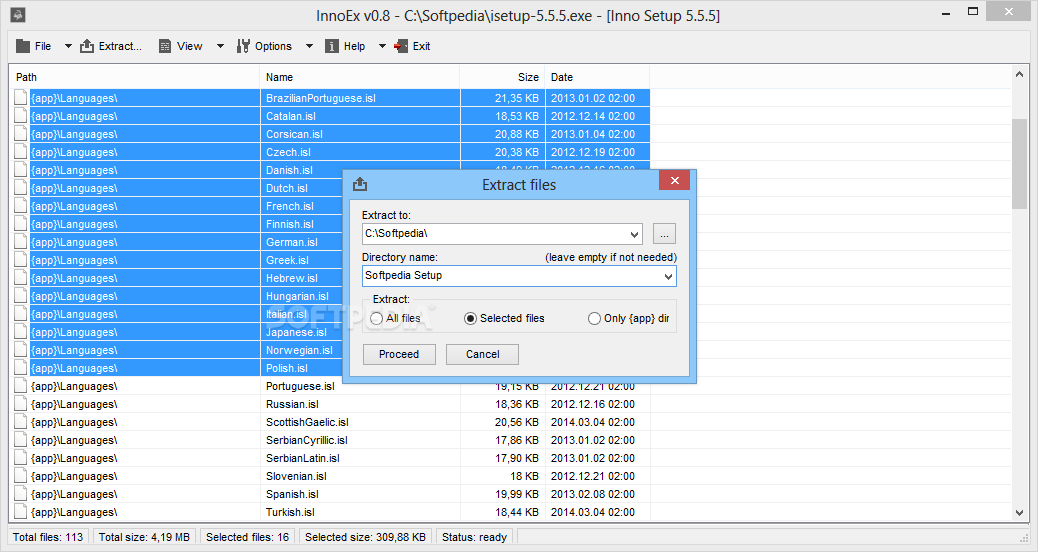Expand the File menu dropdown arrow

point(68,46)
